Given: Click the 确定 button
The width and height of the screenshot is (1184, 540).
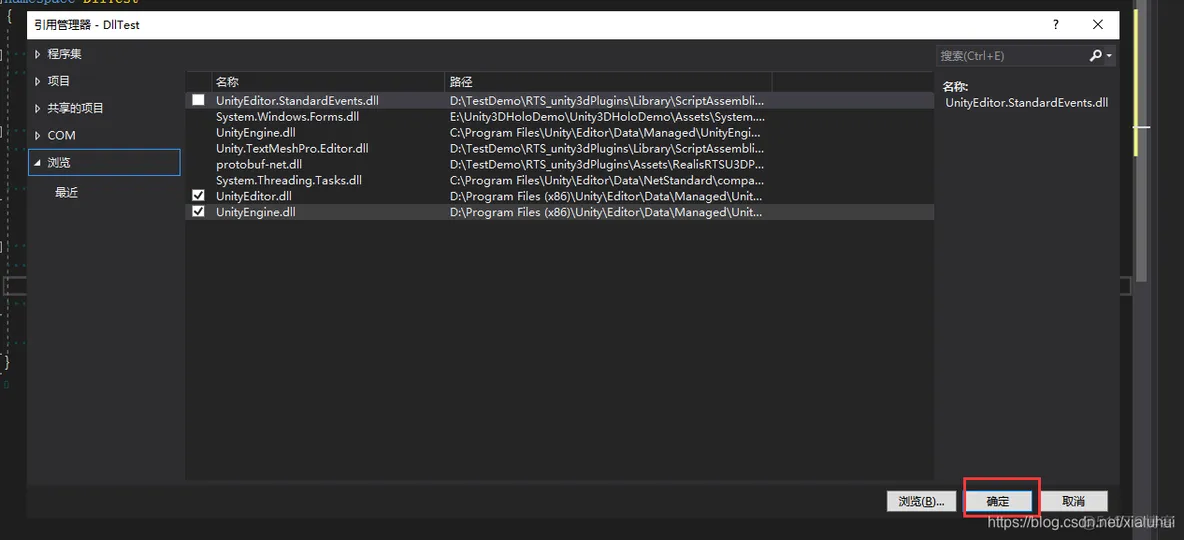Looking at the screenshot, I should point(998,501).
